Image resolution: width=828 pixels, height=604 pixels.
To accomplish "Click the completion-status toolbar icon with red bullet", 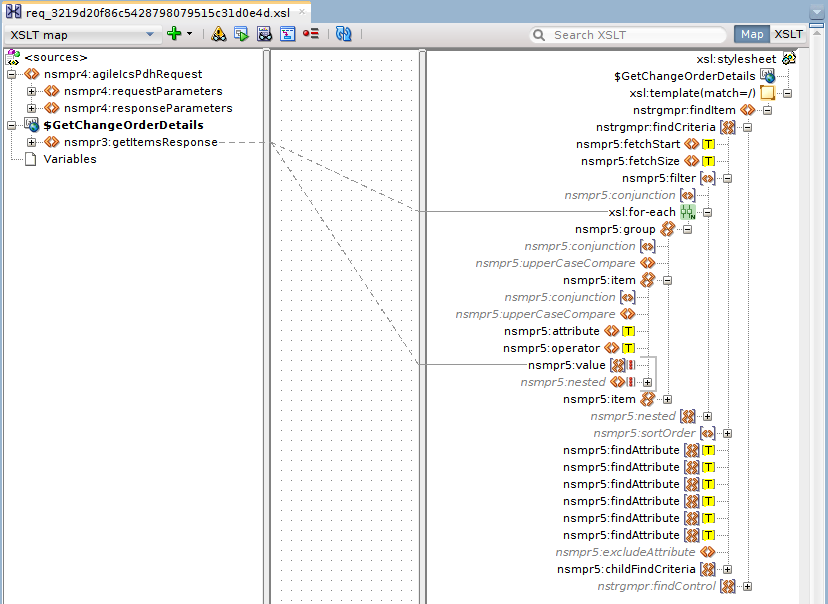I will [x=310, y=33].
